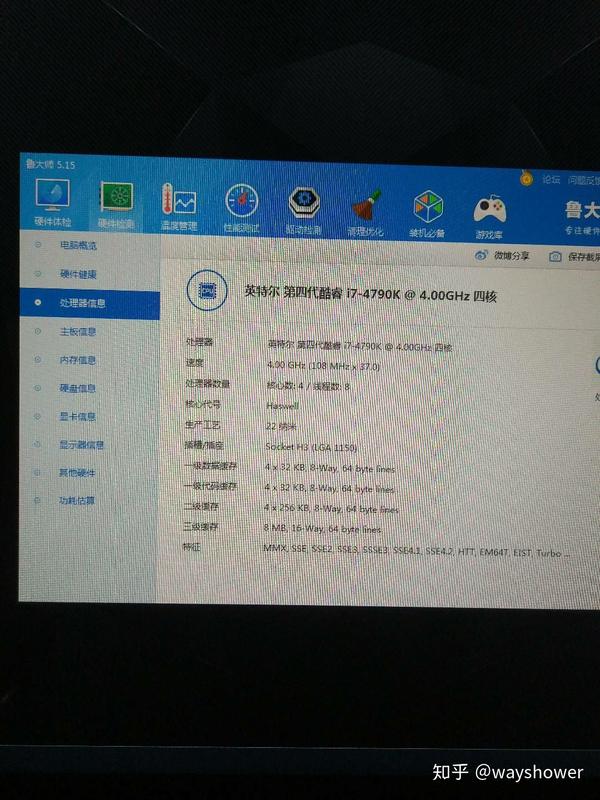The image size is (600, 800).
Task: Click the round CPU chip icon
Action: (x=207, y=291)
